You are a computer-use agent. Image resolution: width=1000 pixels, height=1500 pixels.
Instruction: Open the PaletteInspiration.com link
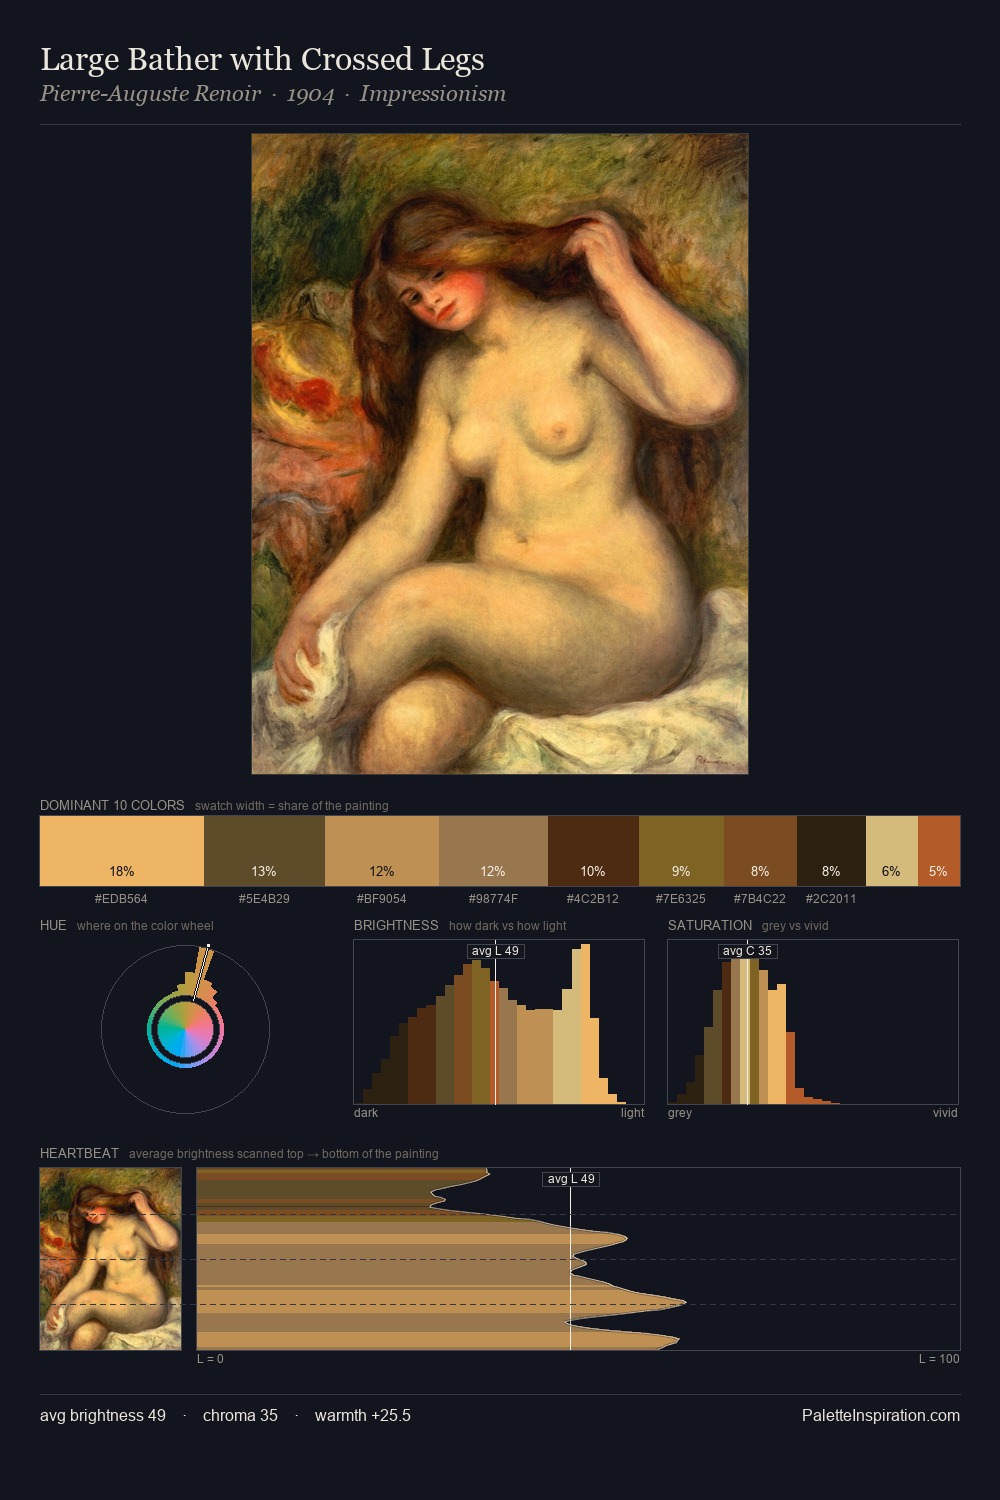coord(881,1415)
